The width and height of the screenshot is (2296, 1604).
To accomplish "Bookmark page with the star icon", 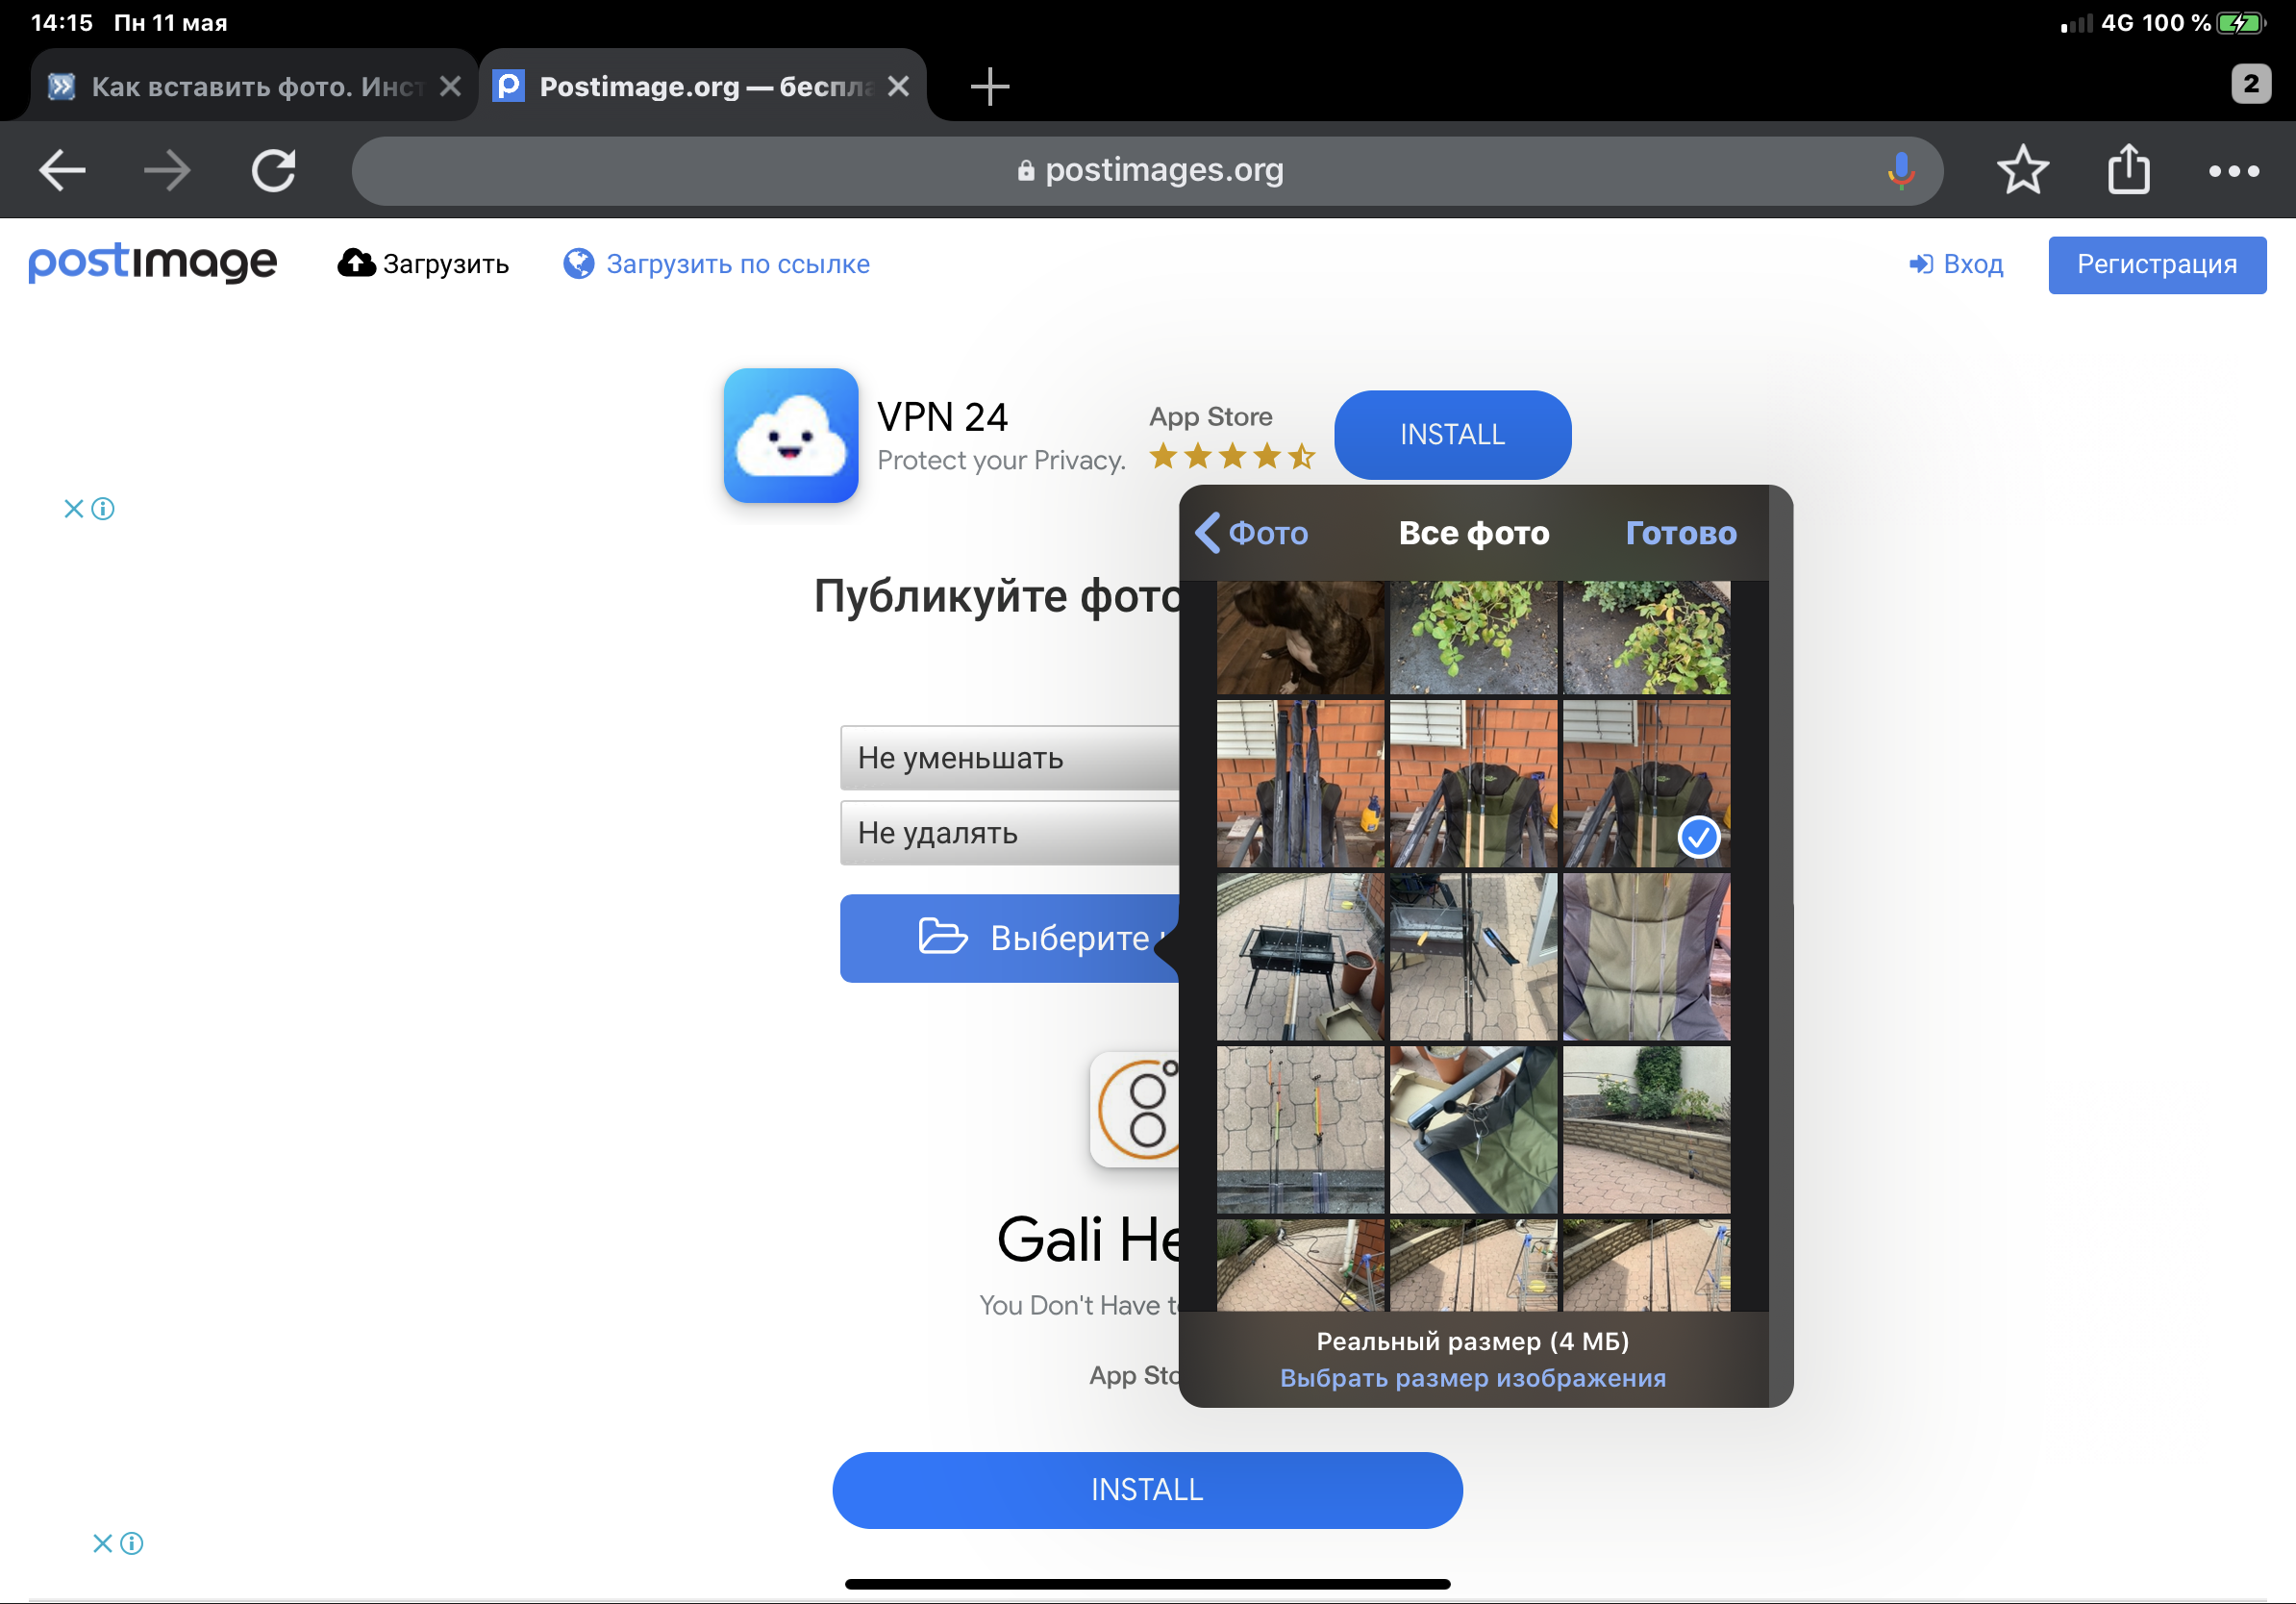I will 2022,171.
